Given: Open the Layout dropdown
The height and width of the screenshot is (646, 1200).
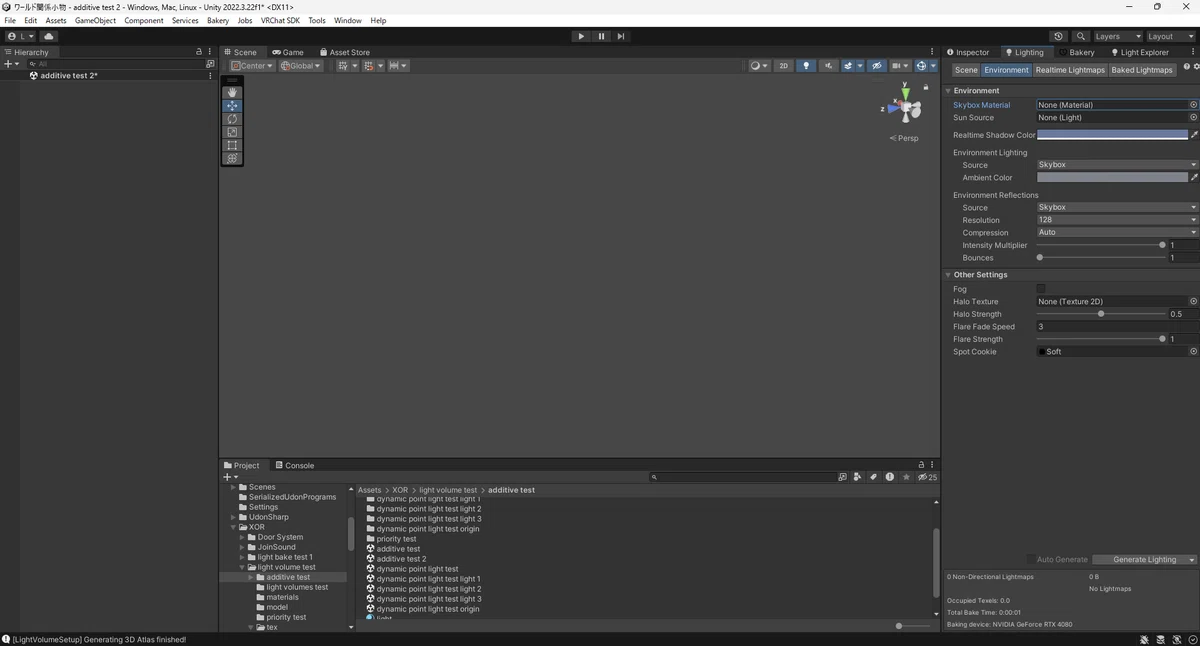Looking at the screenshot, I should pos(1170,36).
